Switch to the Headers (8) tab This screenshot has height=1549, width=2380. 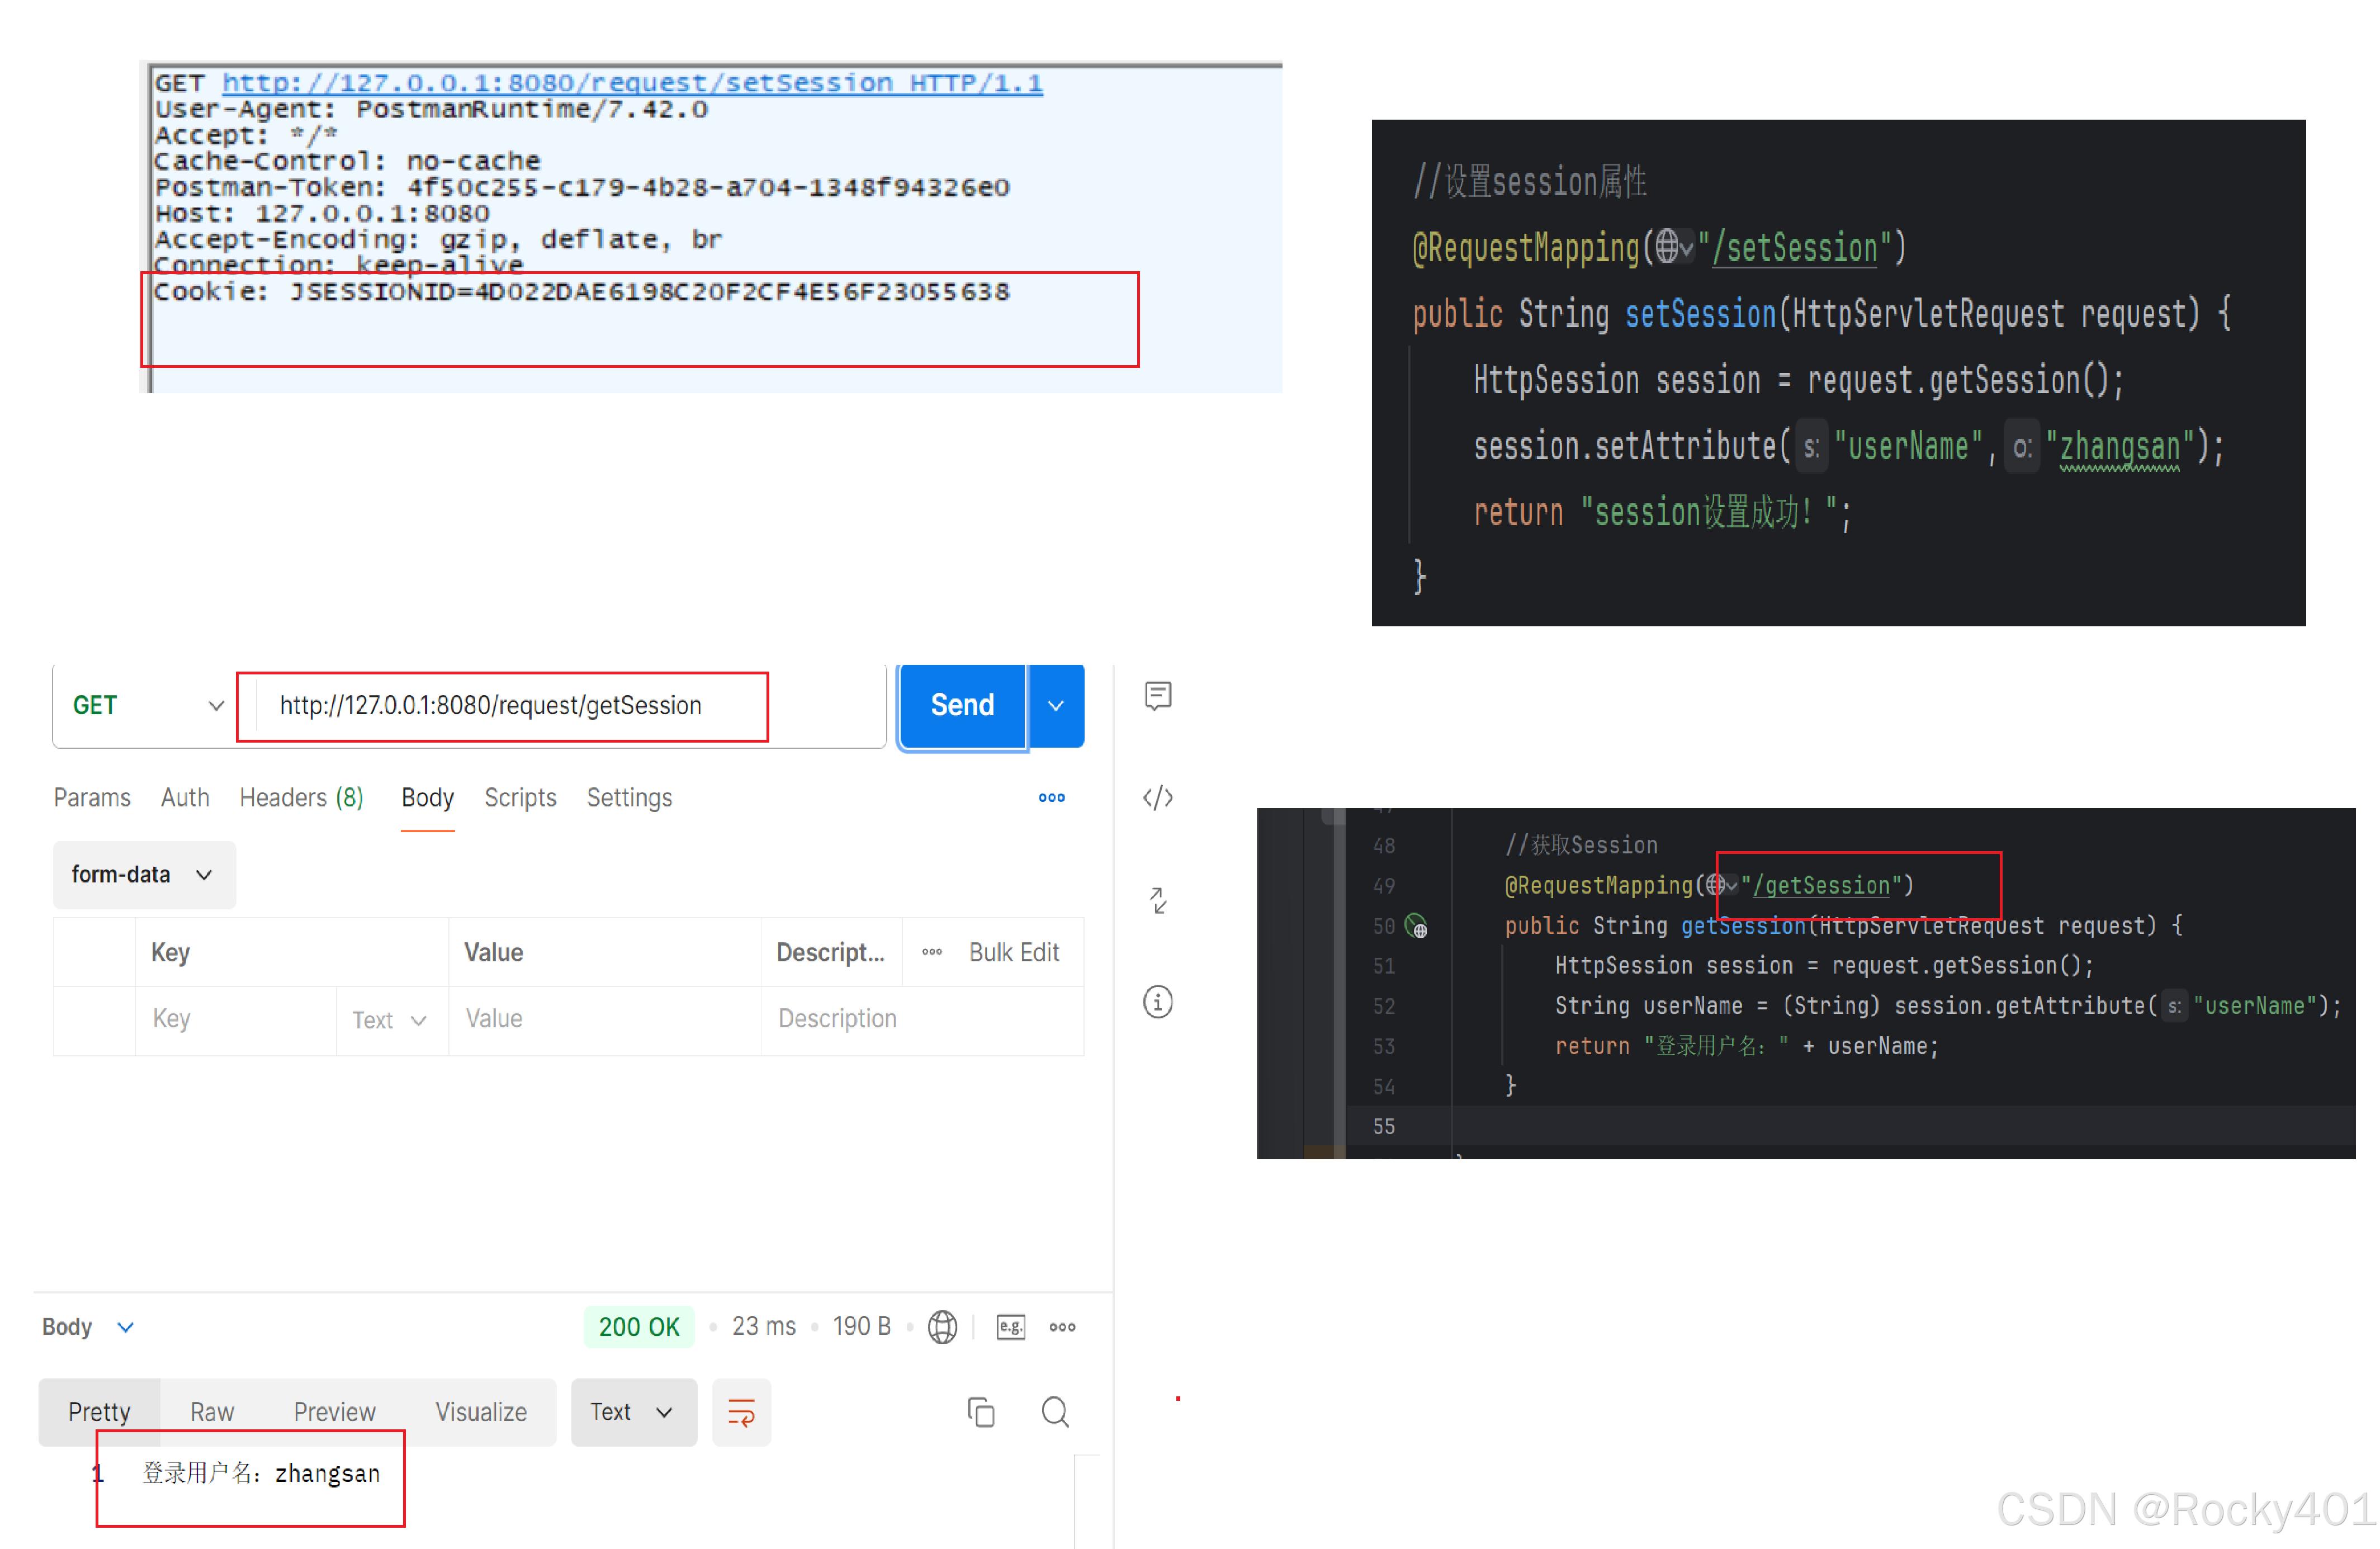tap(301, 798)
